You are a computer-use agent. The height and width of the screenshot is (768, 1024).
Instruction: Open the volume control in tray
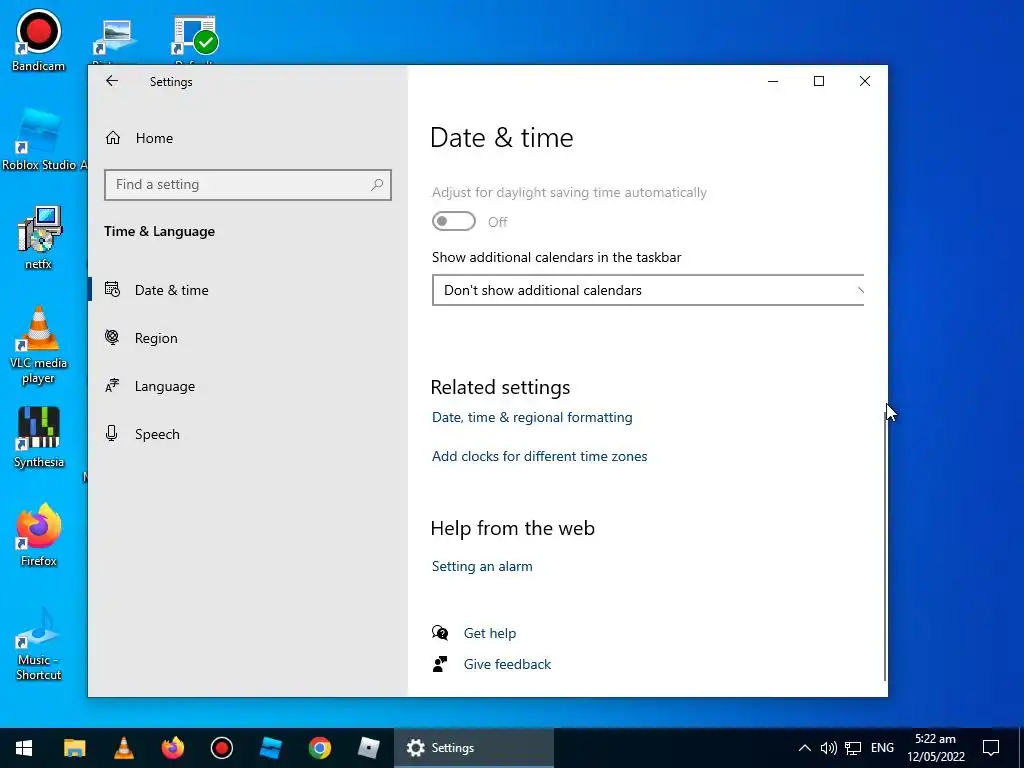(x=828, y=748)
